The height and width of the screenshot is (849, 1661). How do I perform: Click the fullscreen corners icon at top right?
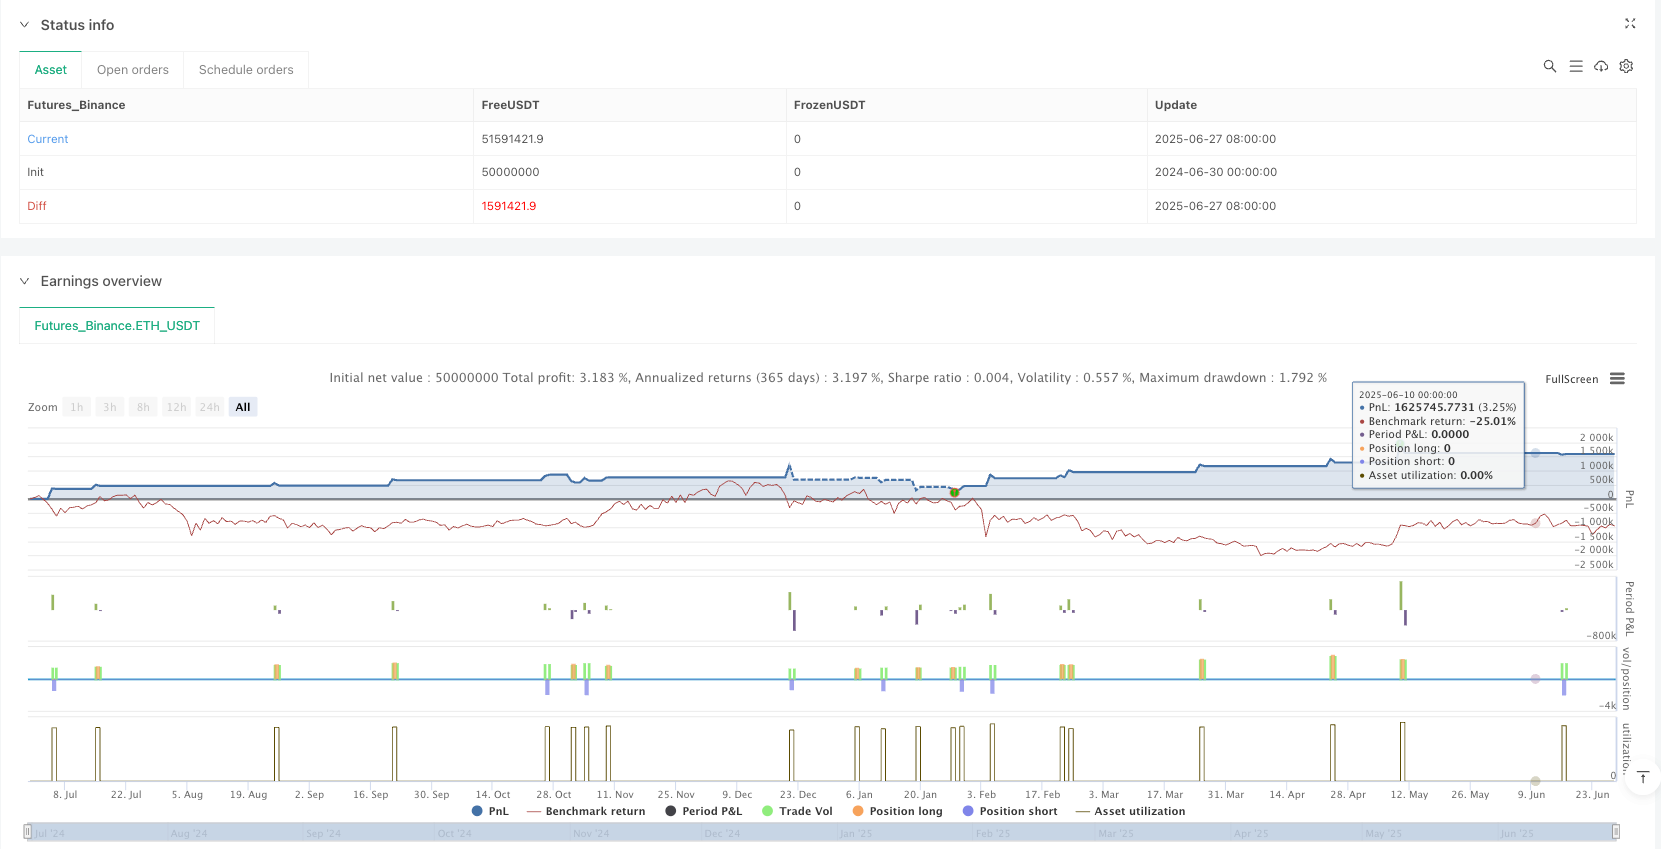pos(1630,24)
